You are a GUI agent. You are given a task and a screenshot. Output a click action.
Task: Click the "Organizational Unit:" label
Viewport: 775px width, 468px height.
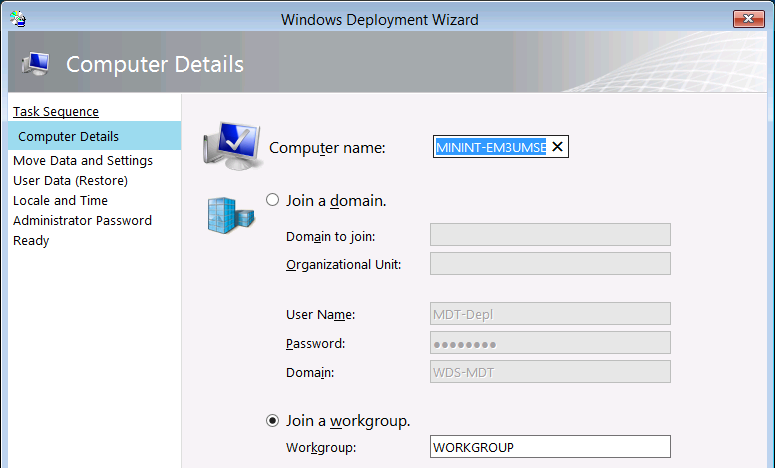point(344,264)
